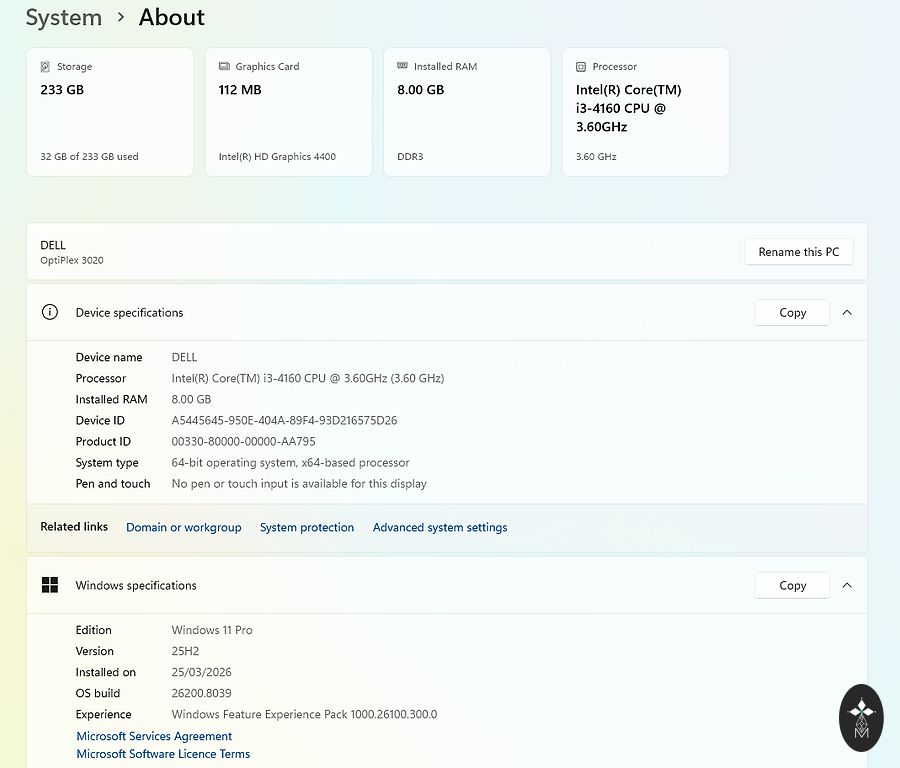
Task: Open the System protection link
Action: tap(307, 527)
